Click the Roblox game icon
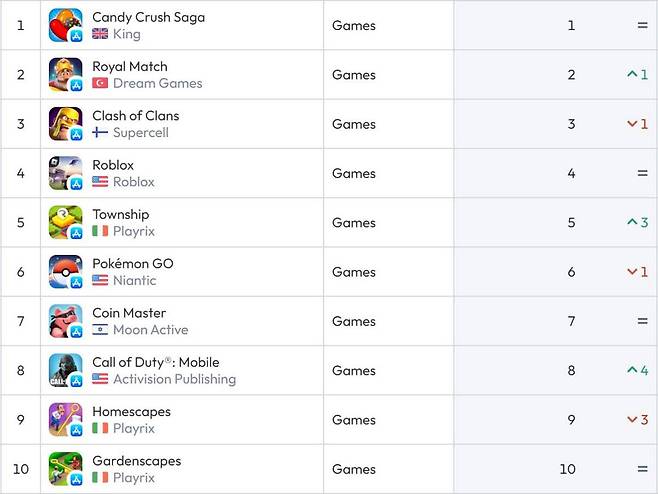This screenshot has height=494, width=658. (x=65, y=173)
